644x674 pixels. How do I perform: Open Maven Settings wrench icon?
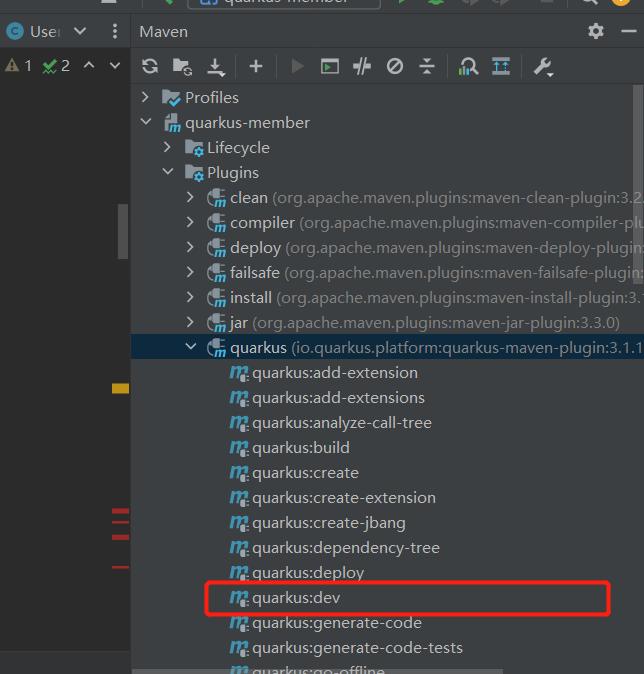(543, 66)
